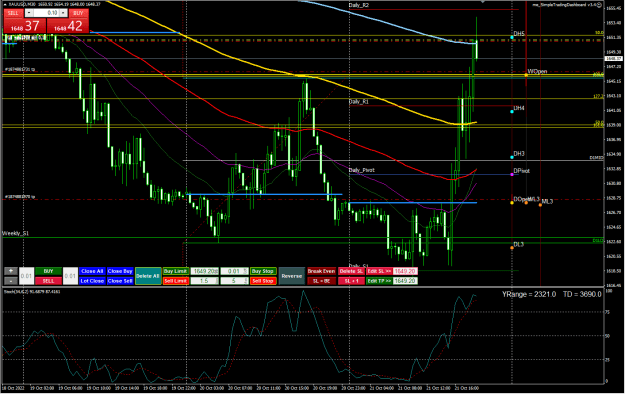The image size is (625, 394).
Task: Click the Close All button
Action: click(92, 271)
